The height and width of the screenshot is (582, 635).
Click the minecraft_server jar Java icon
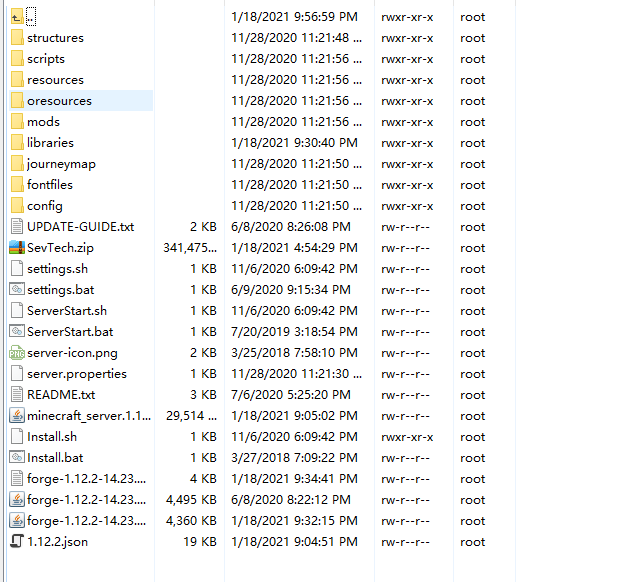17,416
